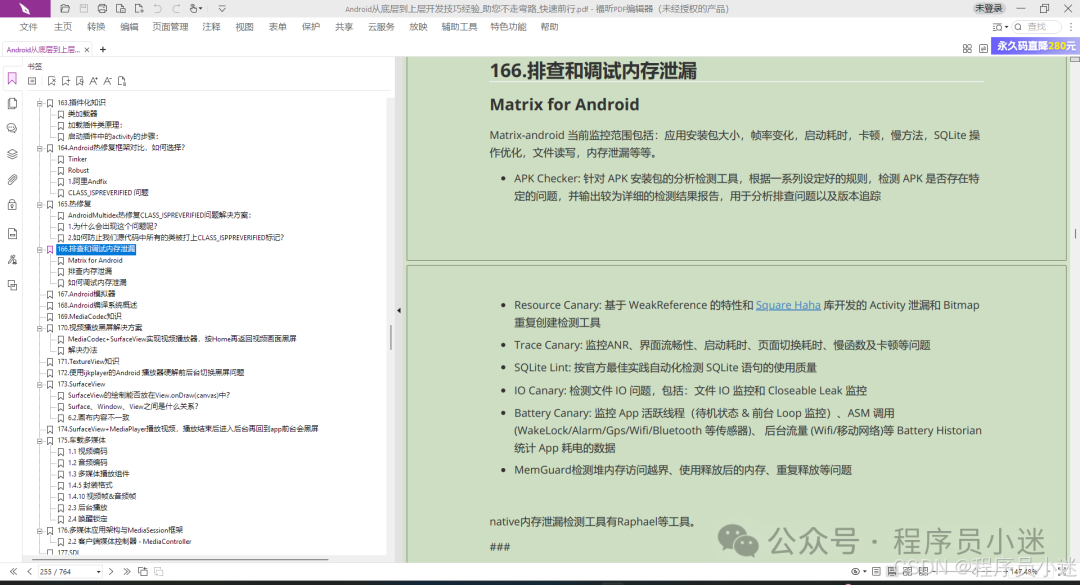Open the layers panel icon in sidebar
The height and width of the screenshot is (585, 1080).
coord(12,154)
